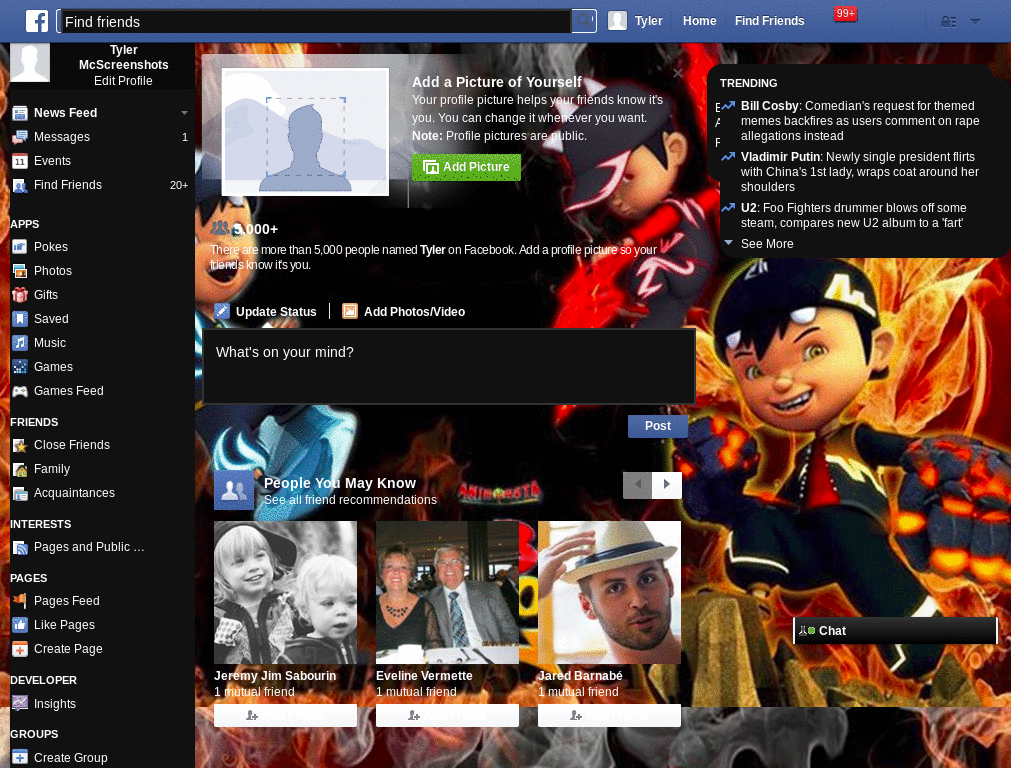Click the Pages and Public icon
Viewport: 1024px width, 768px height.
(x=20, y=548)
